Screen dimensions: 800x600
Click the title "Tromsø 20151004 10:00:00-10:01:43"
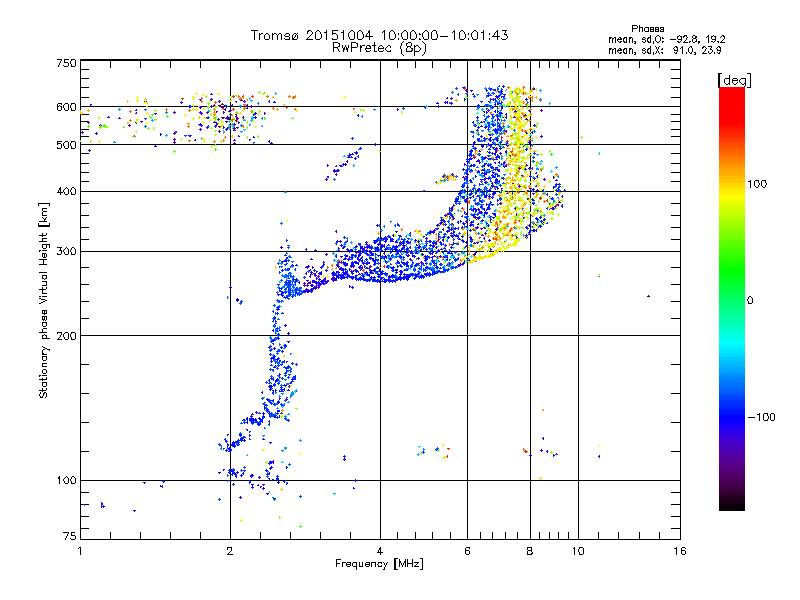379,35
